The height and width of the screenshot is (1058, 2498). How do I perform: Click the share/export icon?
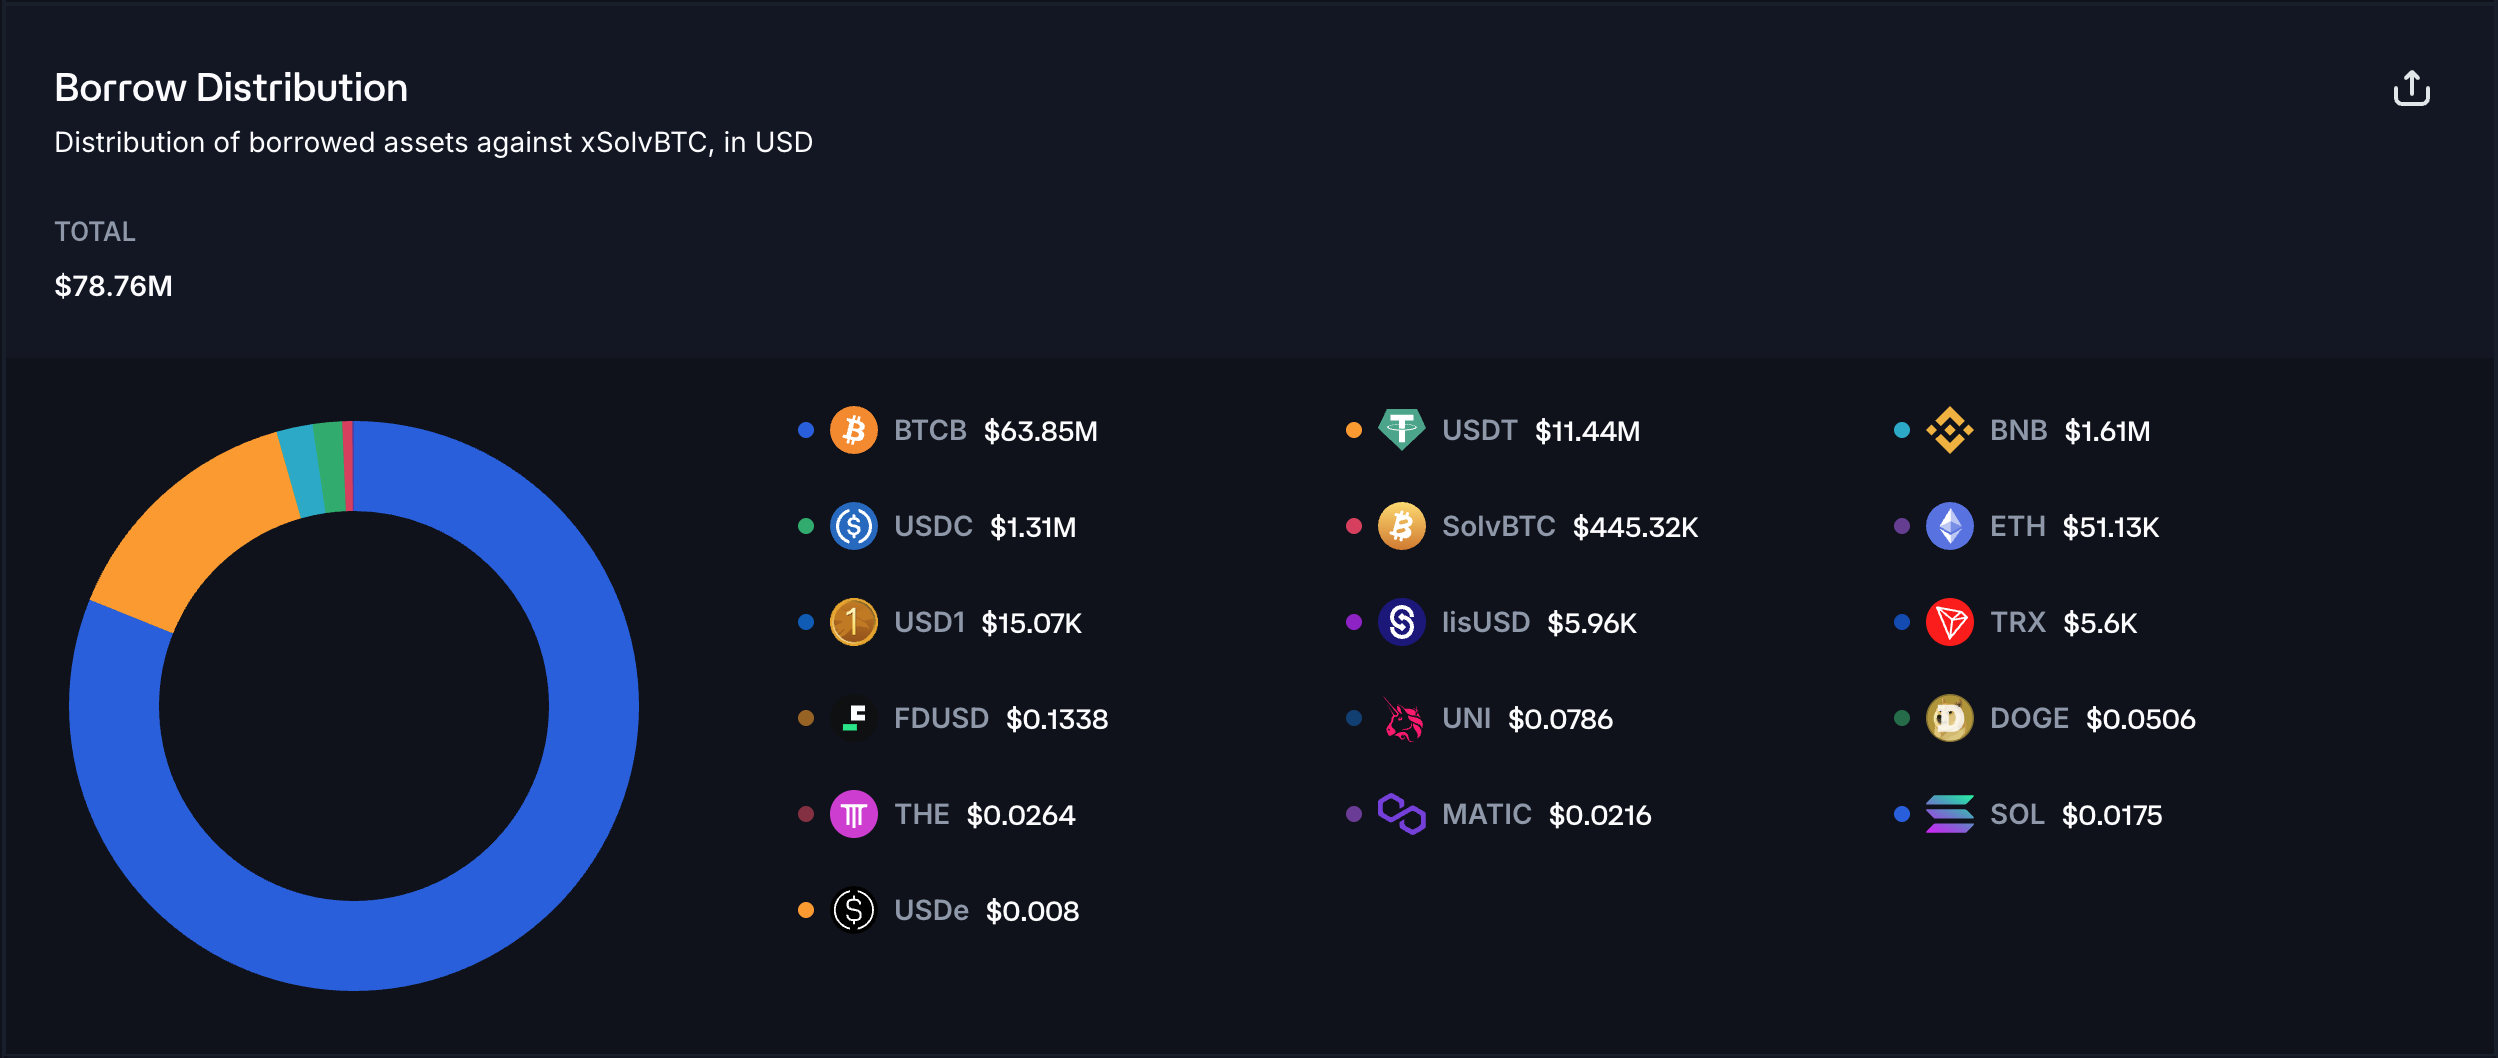(2411, 88)
